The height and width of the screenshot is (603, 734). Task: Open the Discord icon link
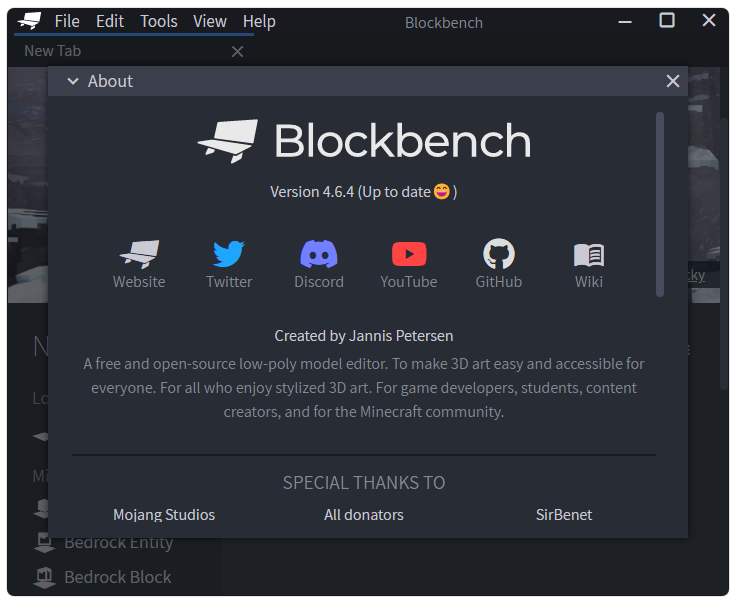pos(319,254)
